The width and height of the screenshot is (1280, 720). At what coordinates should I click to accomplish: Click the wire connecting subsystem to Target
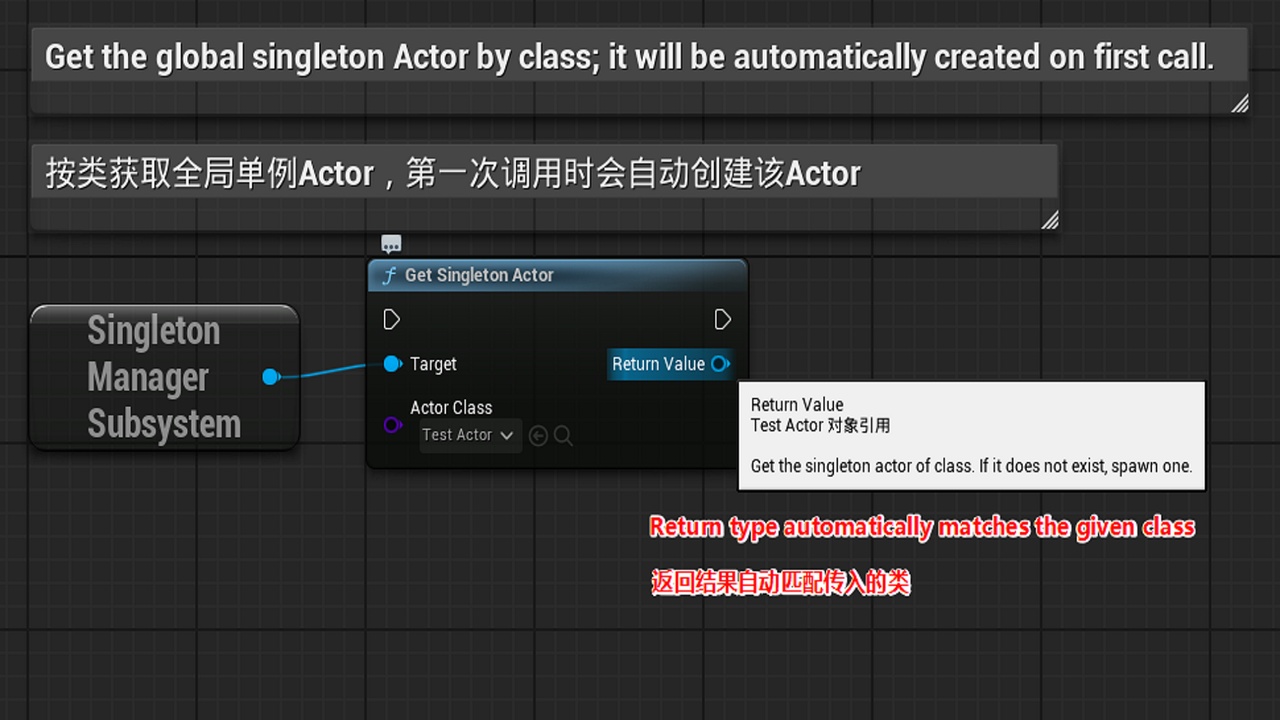(330, 371)
